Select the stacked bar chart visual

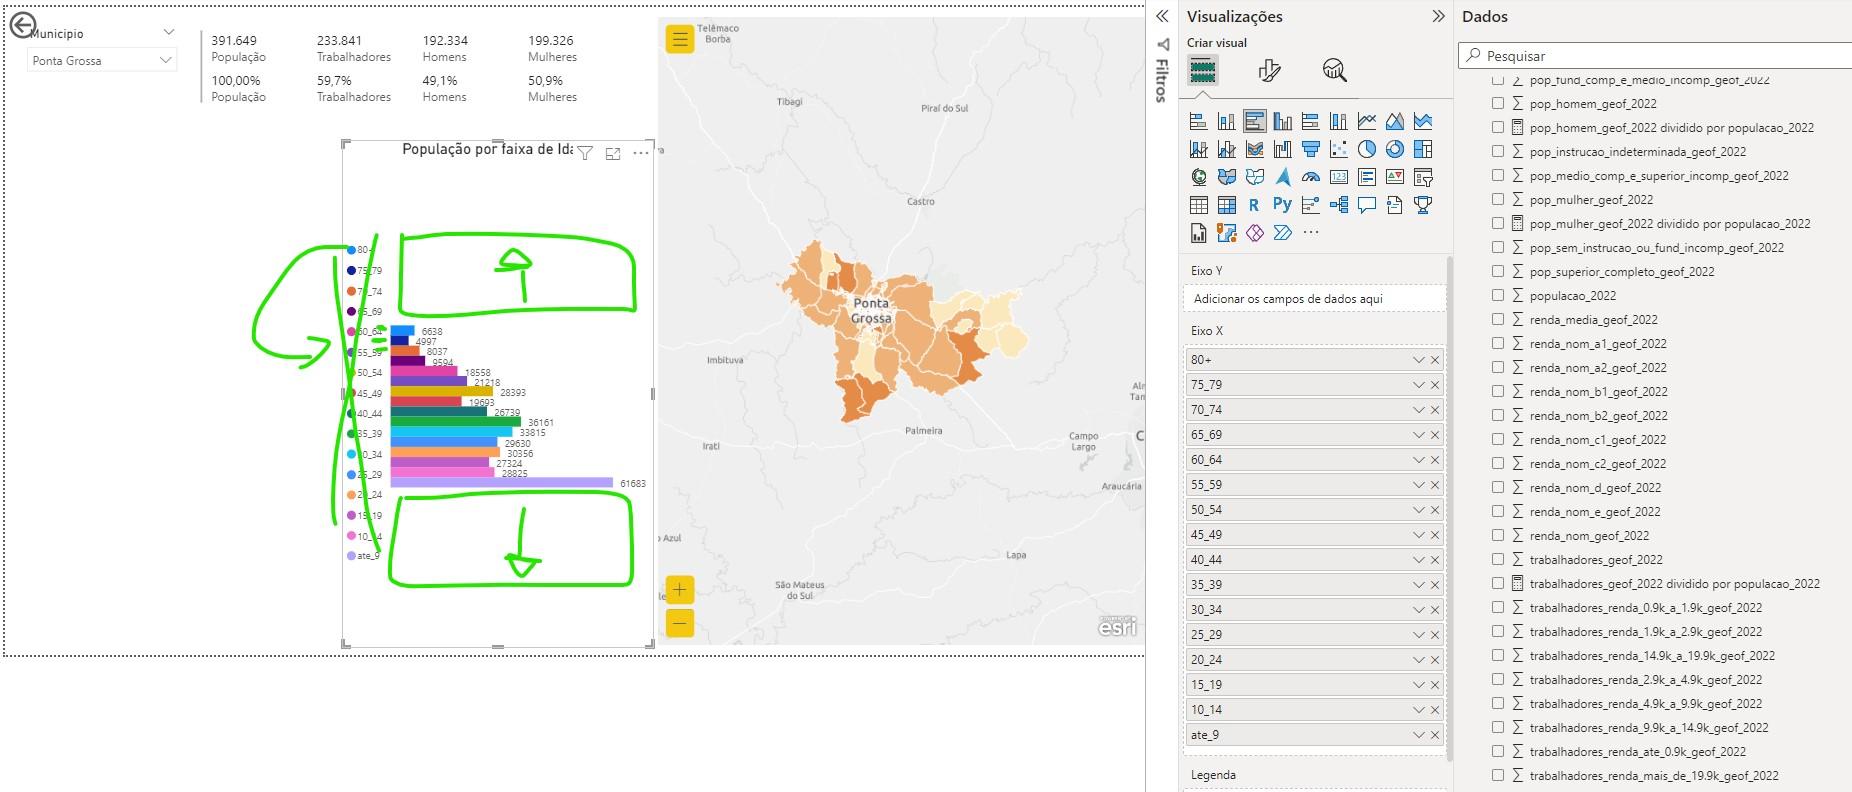1199,121
